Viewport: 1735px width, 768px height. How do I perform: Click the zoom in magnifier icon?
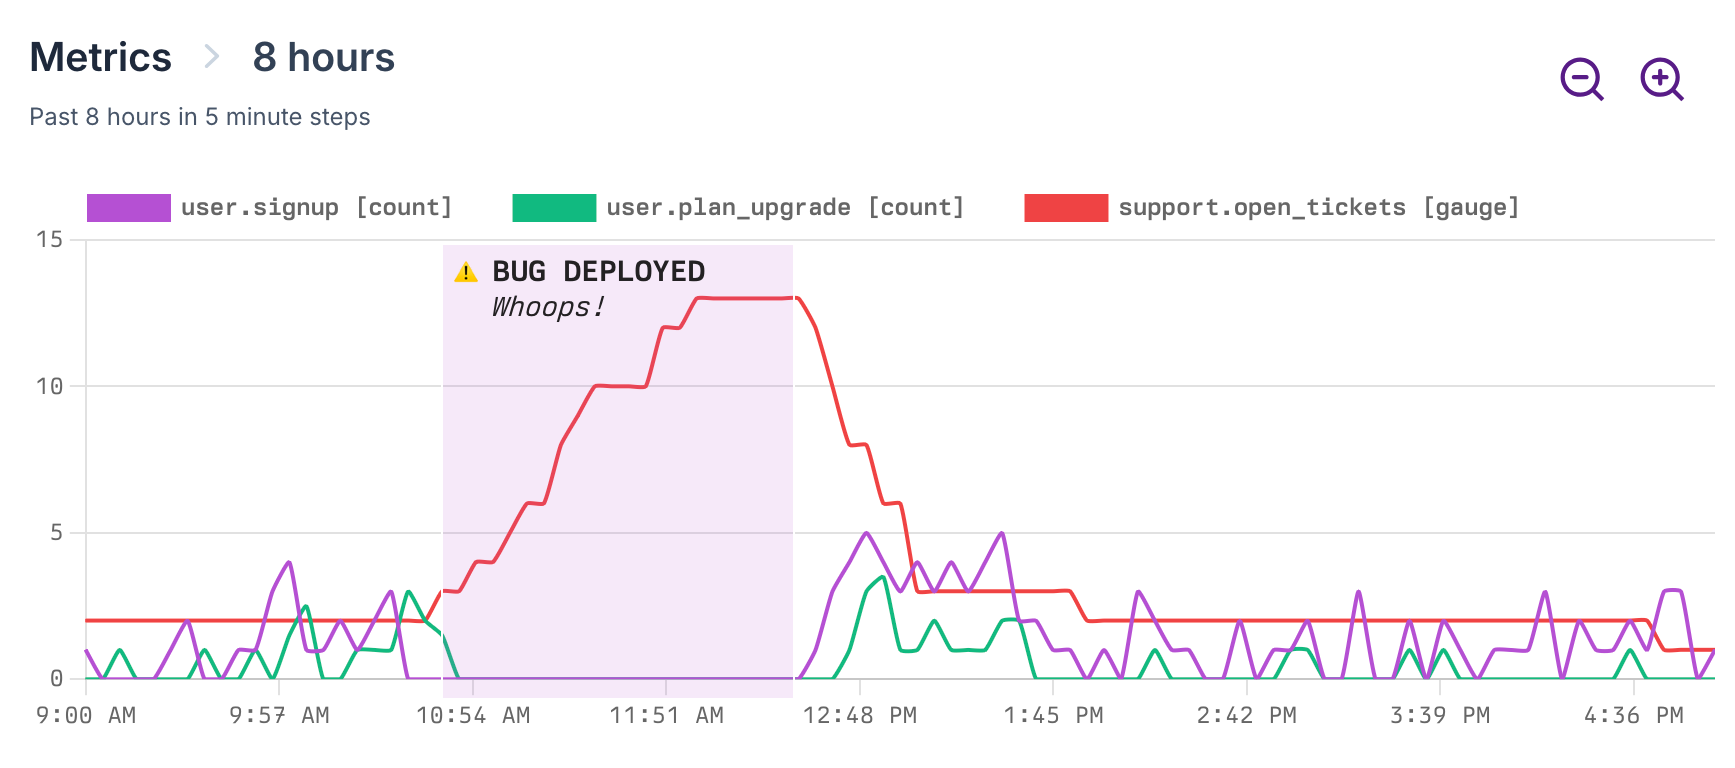[x=1661, y=79]
